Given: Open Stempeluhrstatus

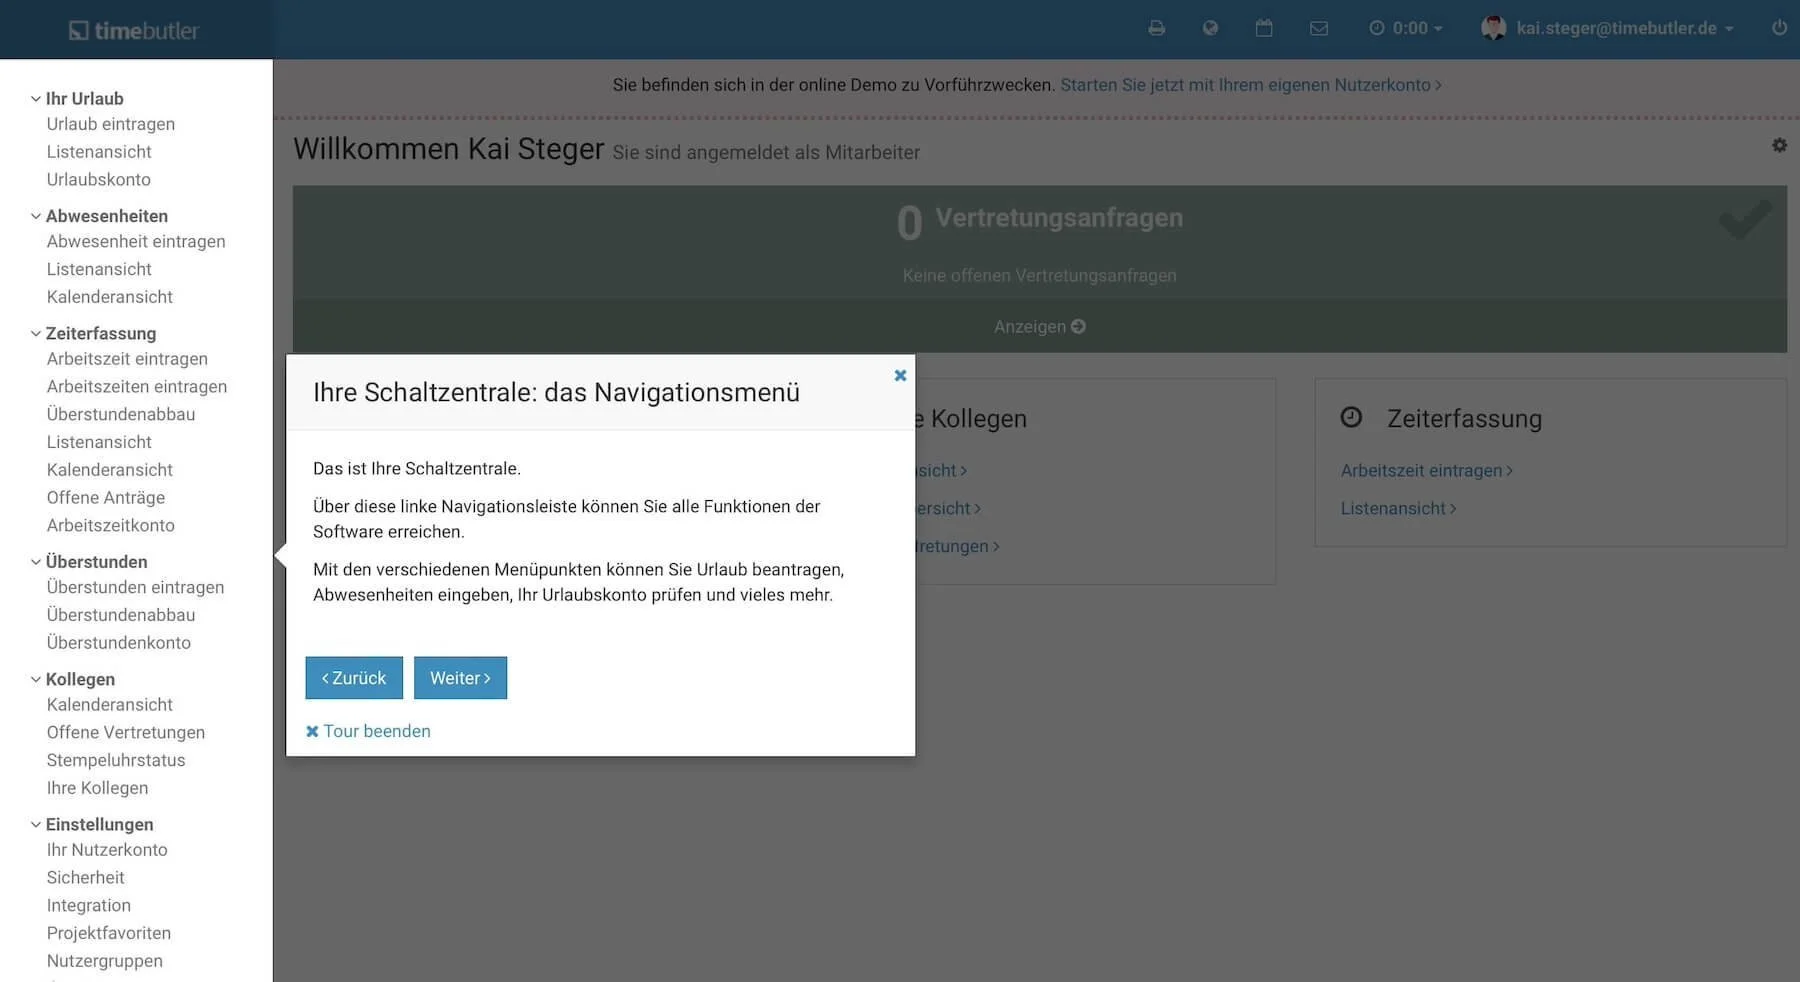Looking at the screenshot, I should 116,760.
